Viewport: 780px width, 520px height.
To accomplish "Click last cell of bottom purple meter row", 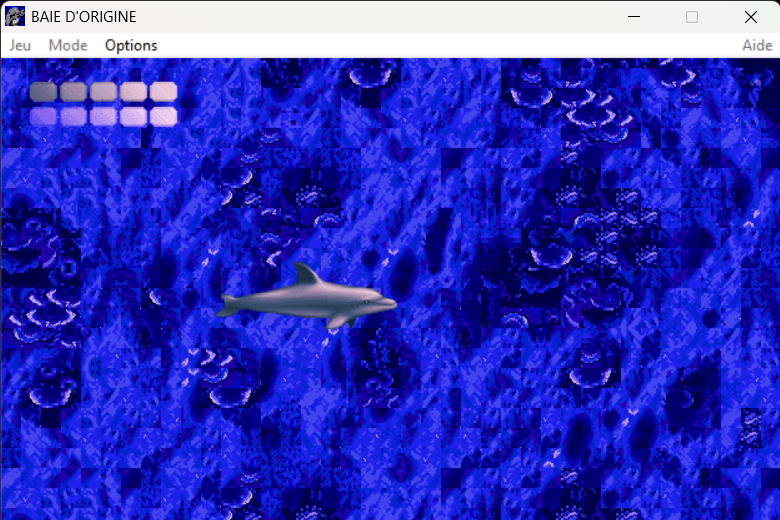I will coord(163,116).
